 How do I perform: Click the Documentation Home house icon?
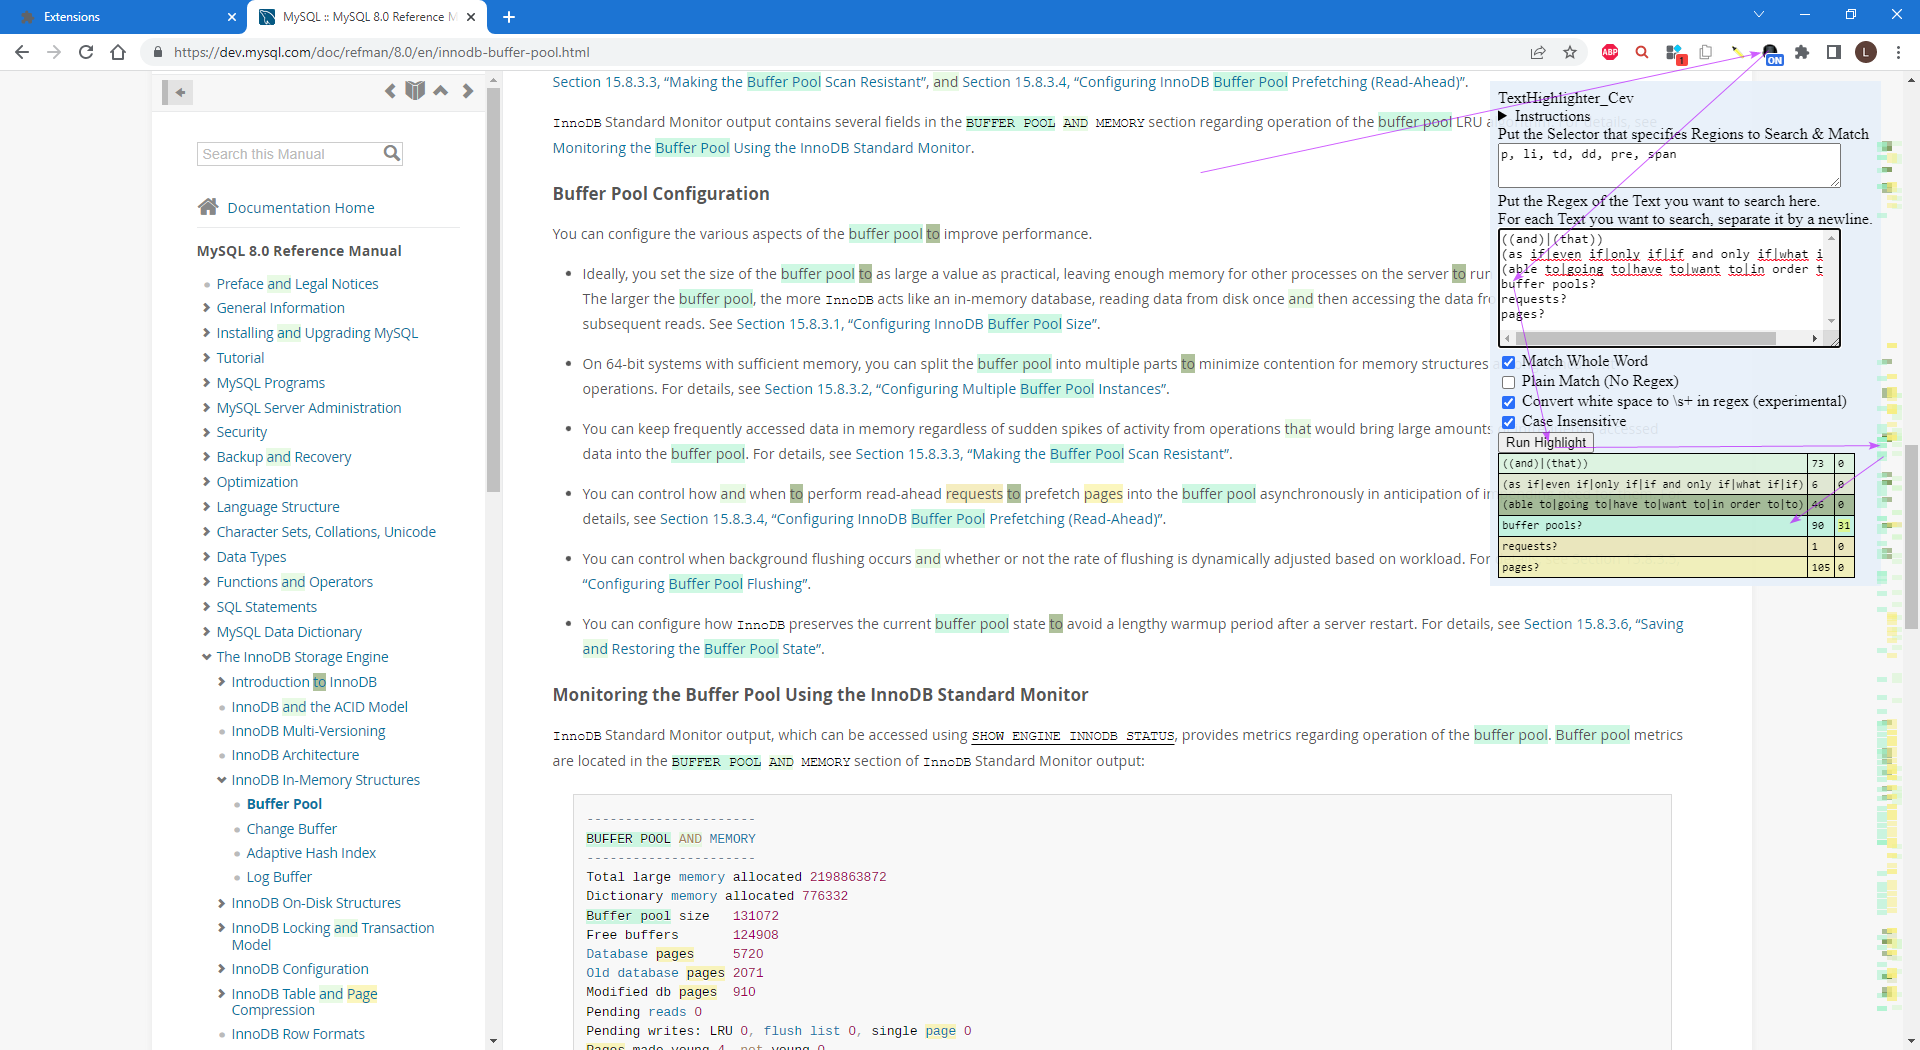tap(208, 207)
